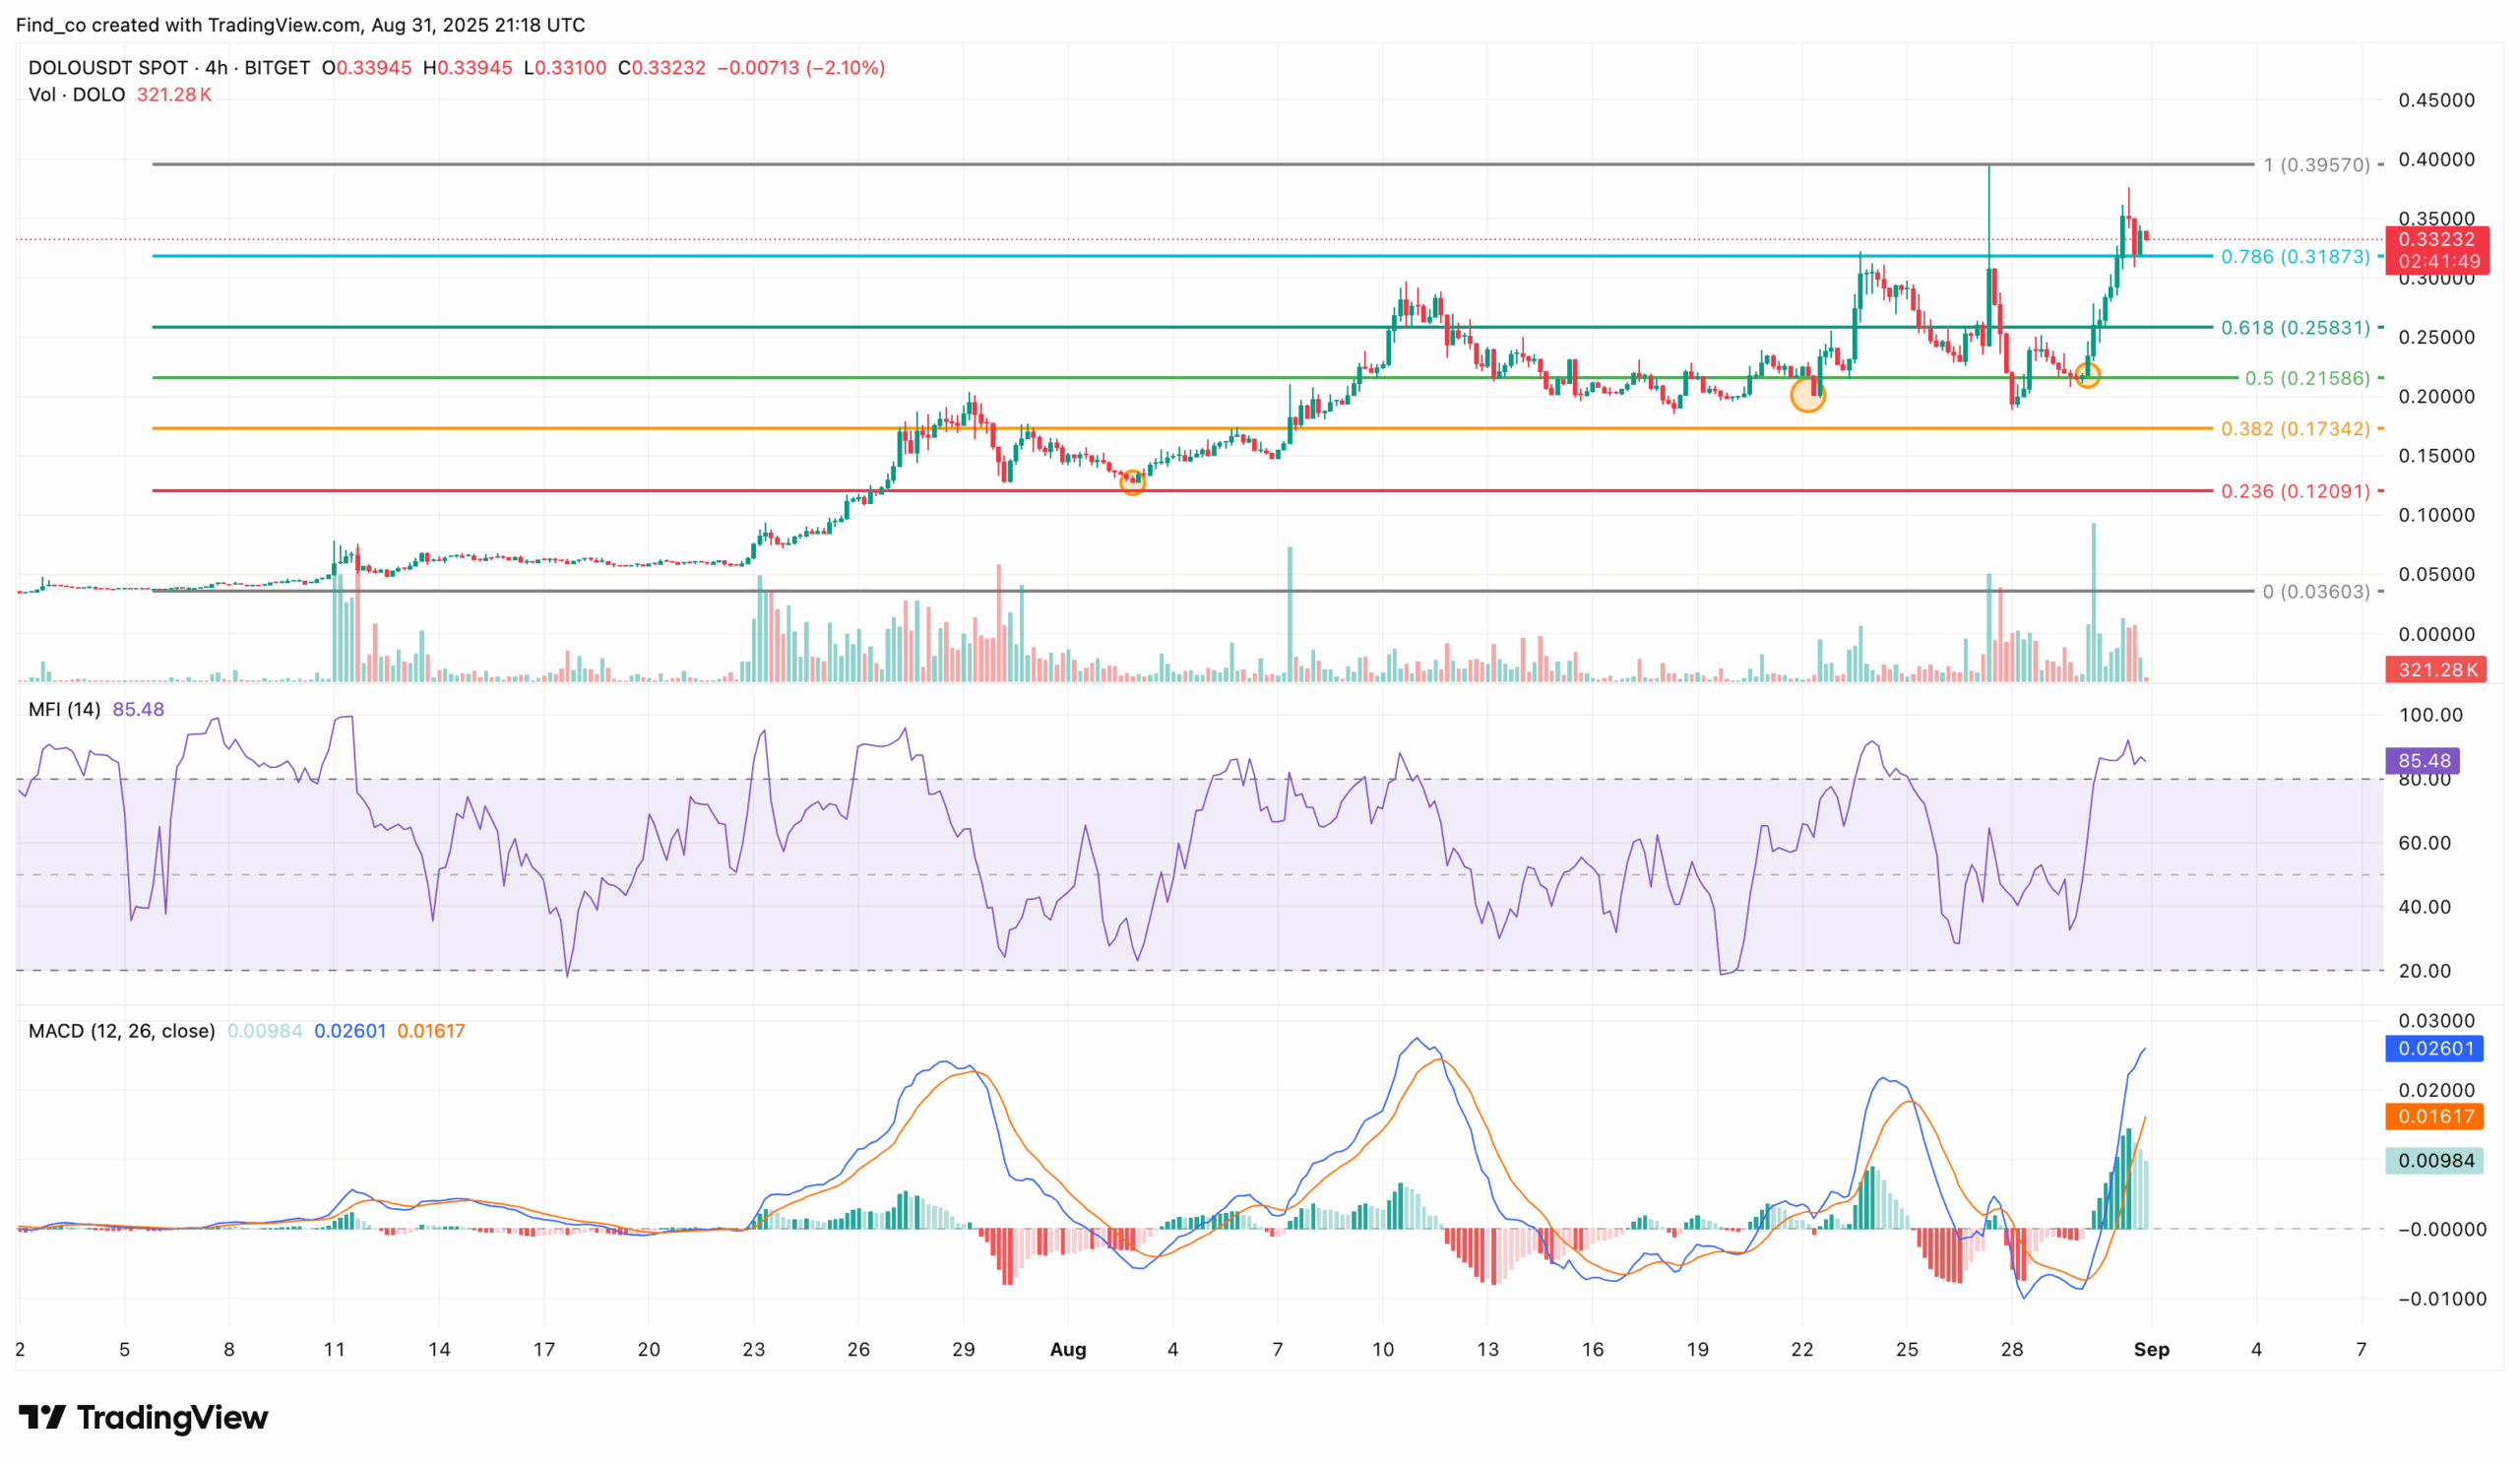Click the red volume badge 321.28K
The image size is (2520, 1465).
pyautogui.click(x=2436, y=670)
